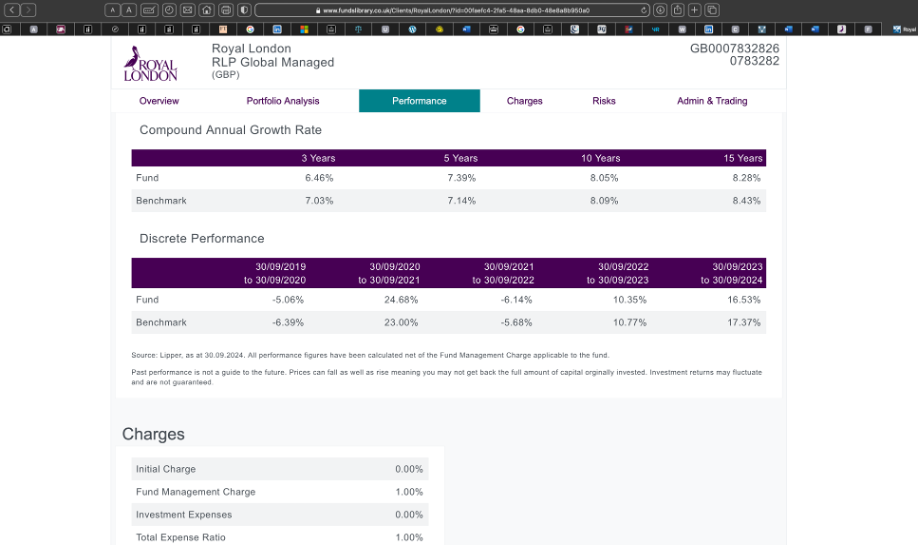Click the Benchmark 10-year value 8.09%
This screenshot has height=546, width=918.
(604, 201)
